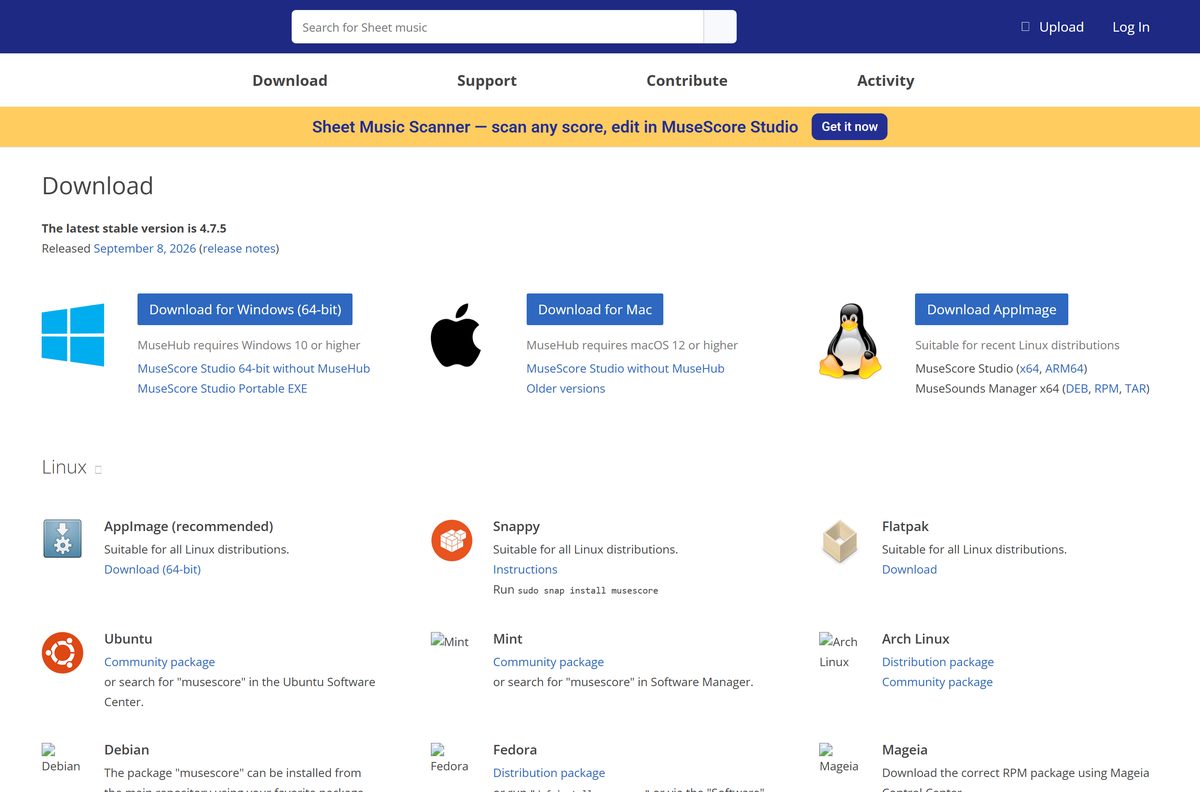The height and width of the screenshot is (792, 1200).
Task: Open the Contribute menu
Action: coord(687,80)
